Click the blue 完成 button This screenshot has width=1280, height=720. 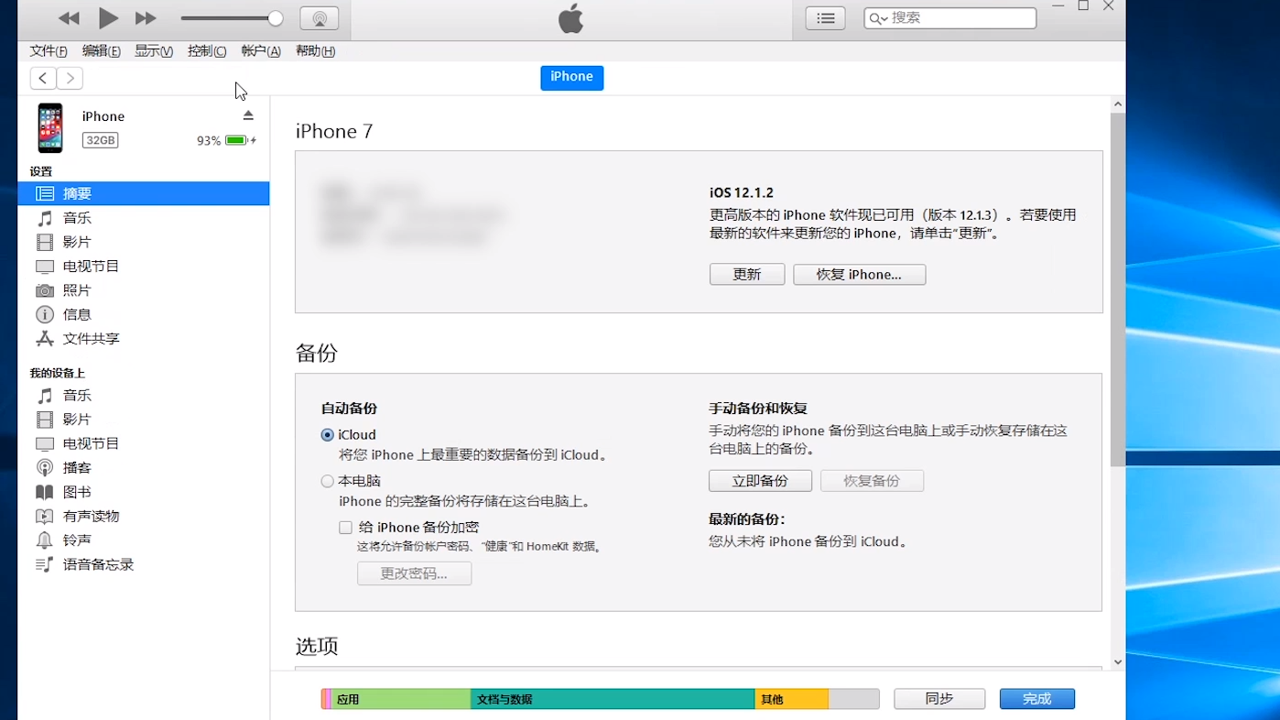[x=1037, y=699]
